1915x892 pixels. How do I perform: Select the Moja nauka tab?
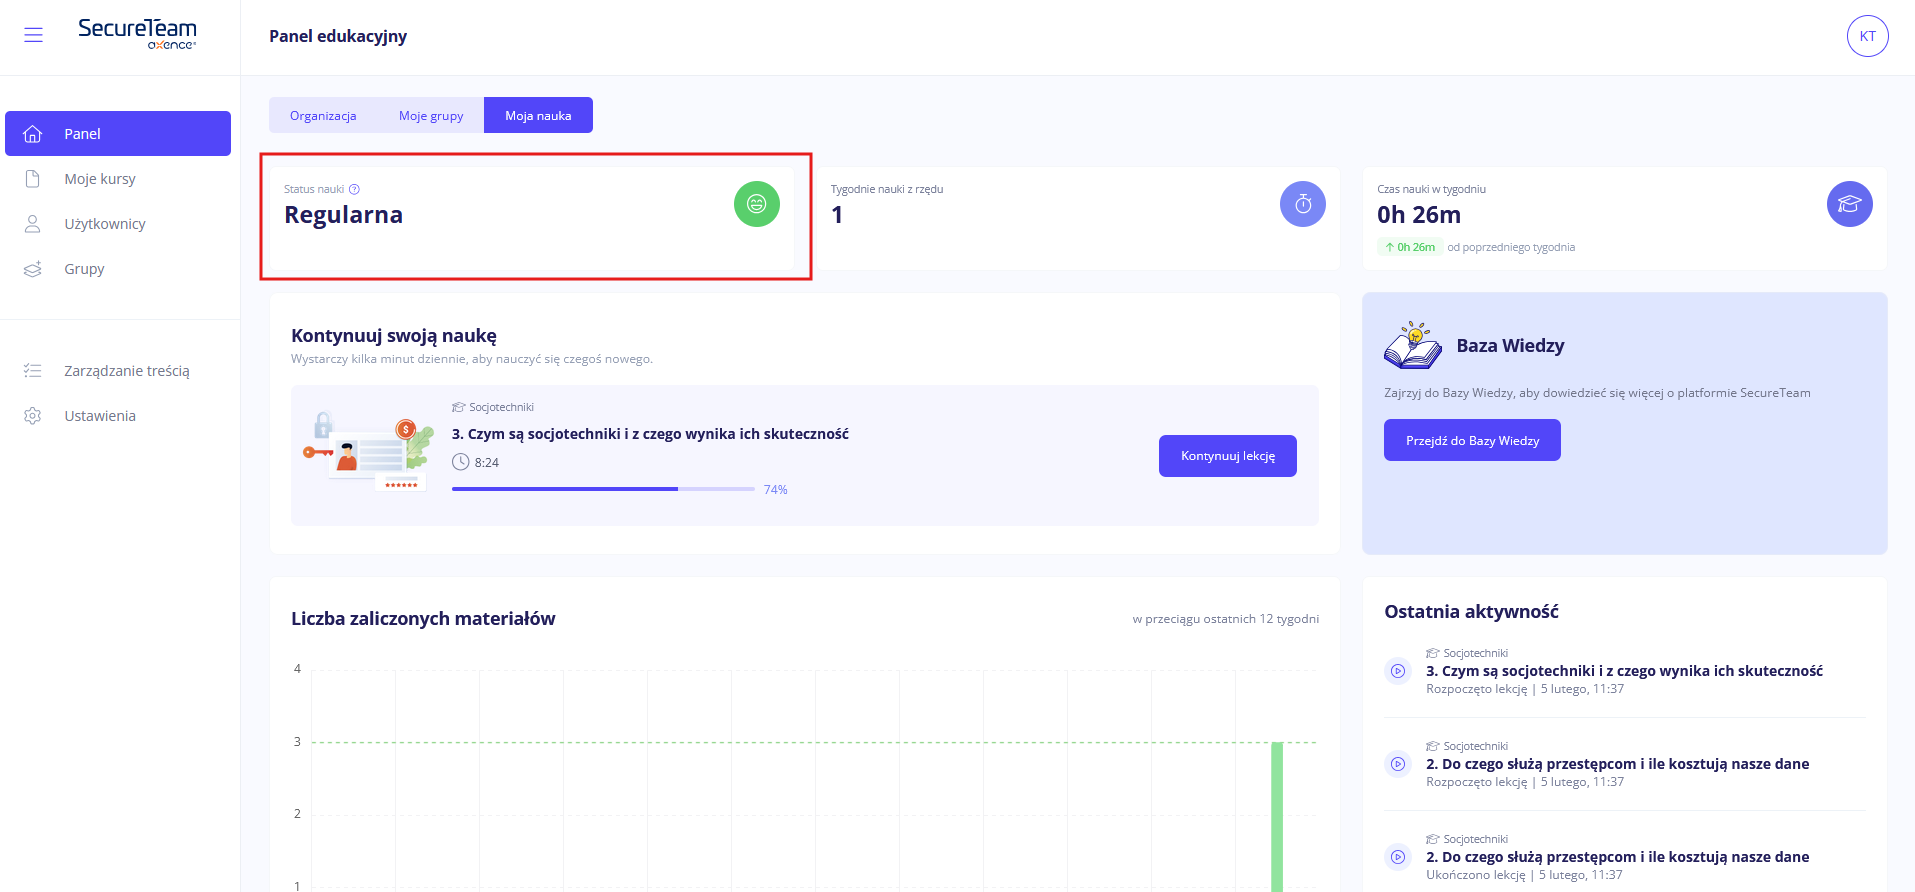(x=538, y=116)
